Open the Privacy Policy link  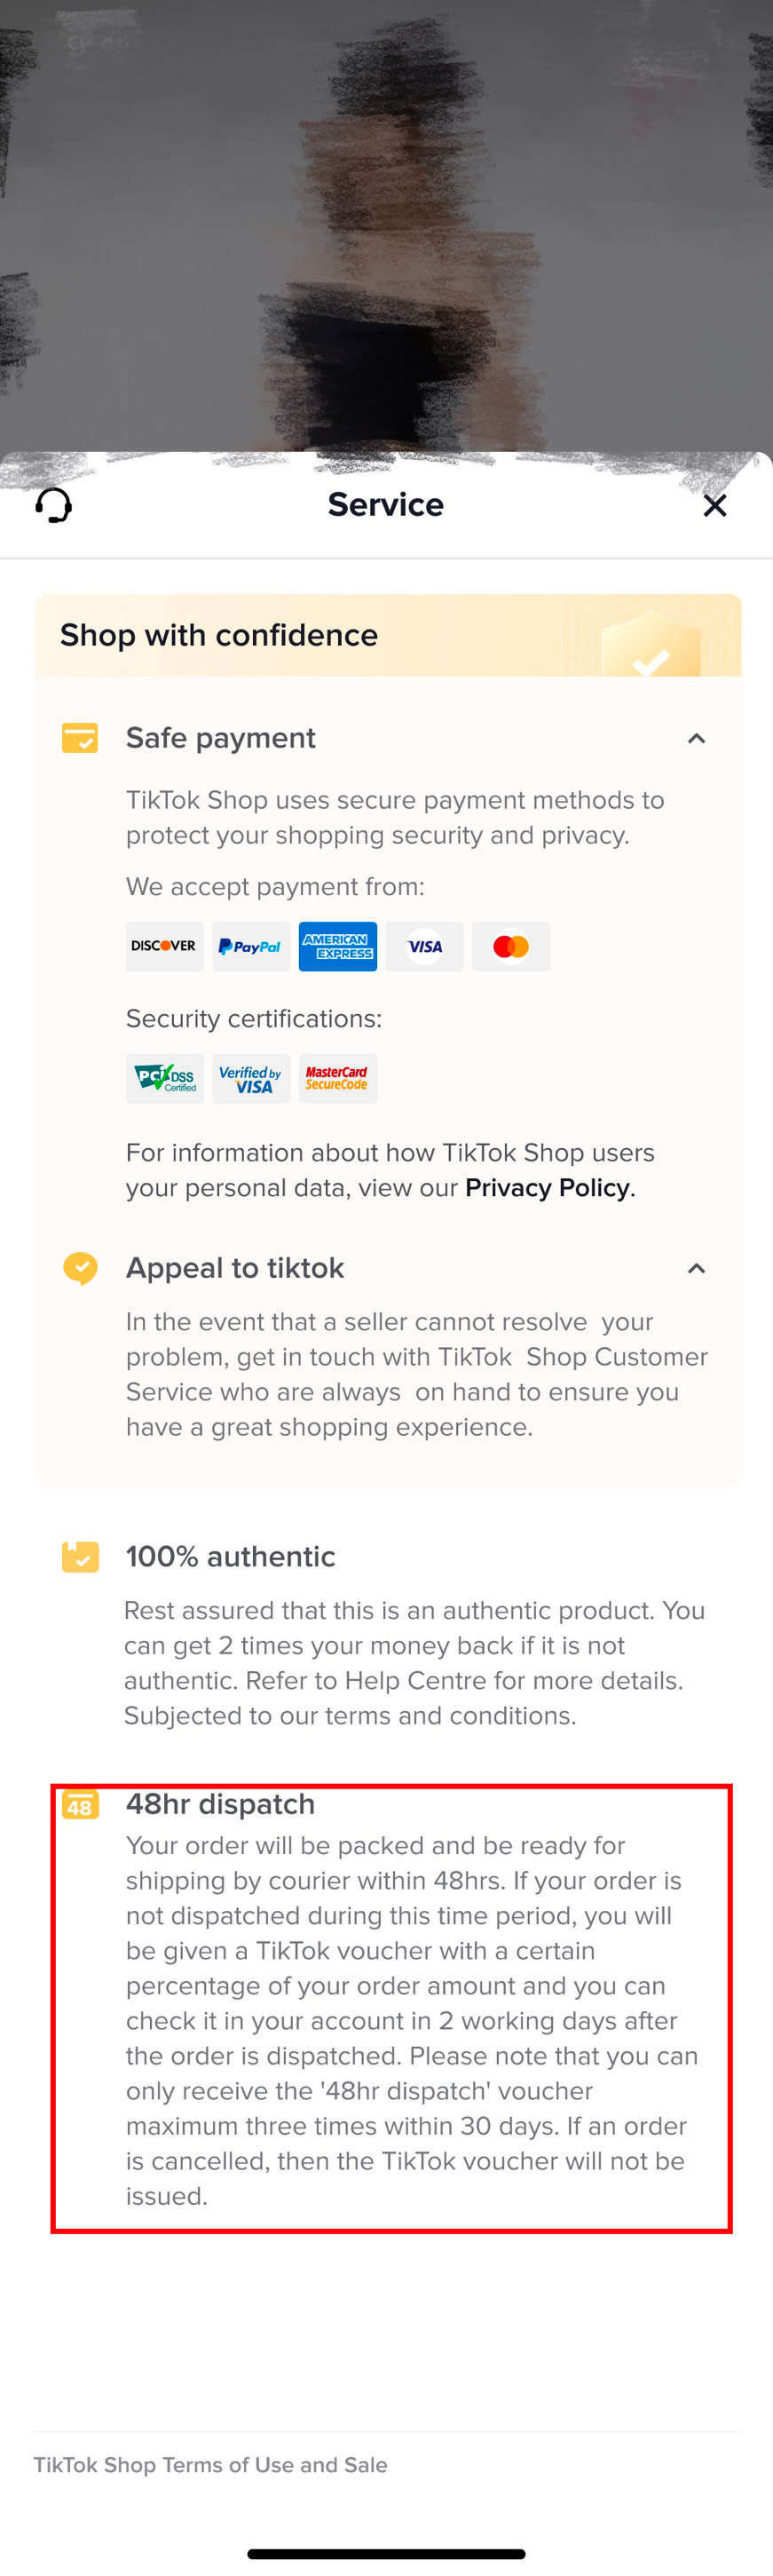[x=548, y=1188]
